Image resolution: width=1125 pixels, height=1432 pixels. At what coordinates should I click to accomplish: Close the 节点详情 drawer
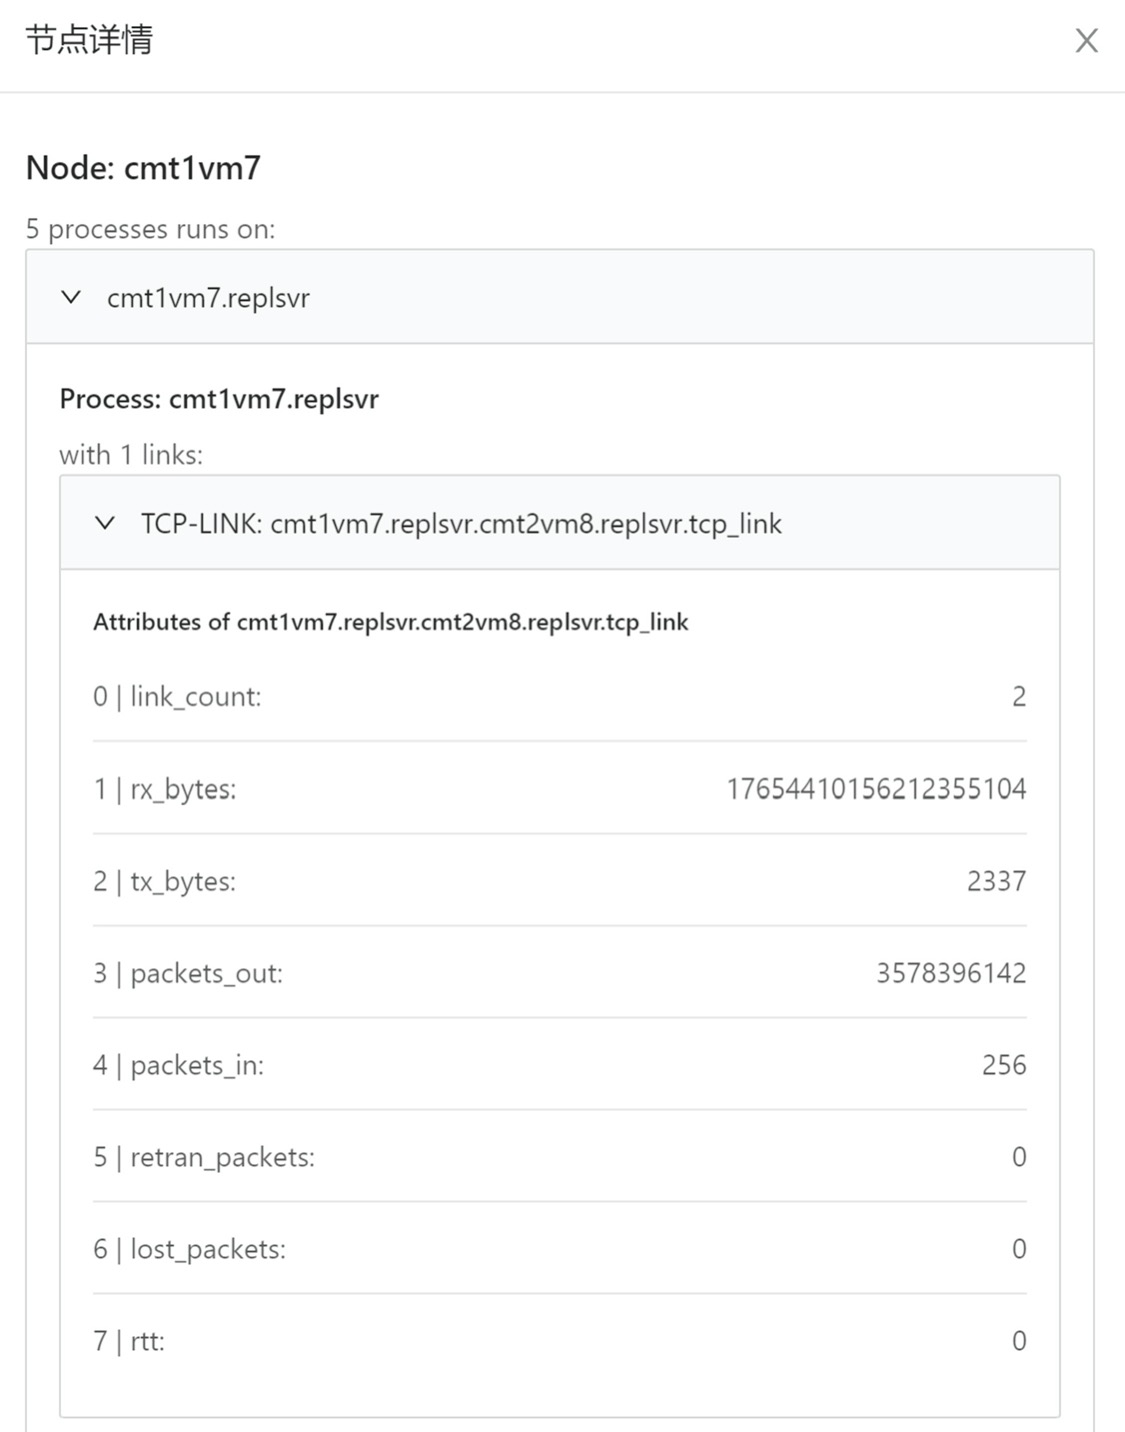(x=1086, y=41)
